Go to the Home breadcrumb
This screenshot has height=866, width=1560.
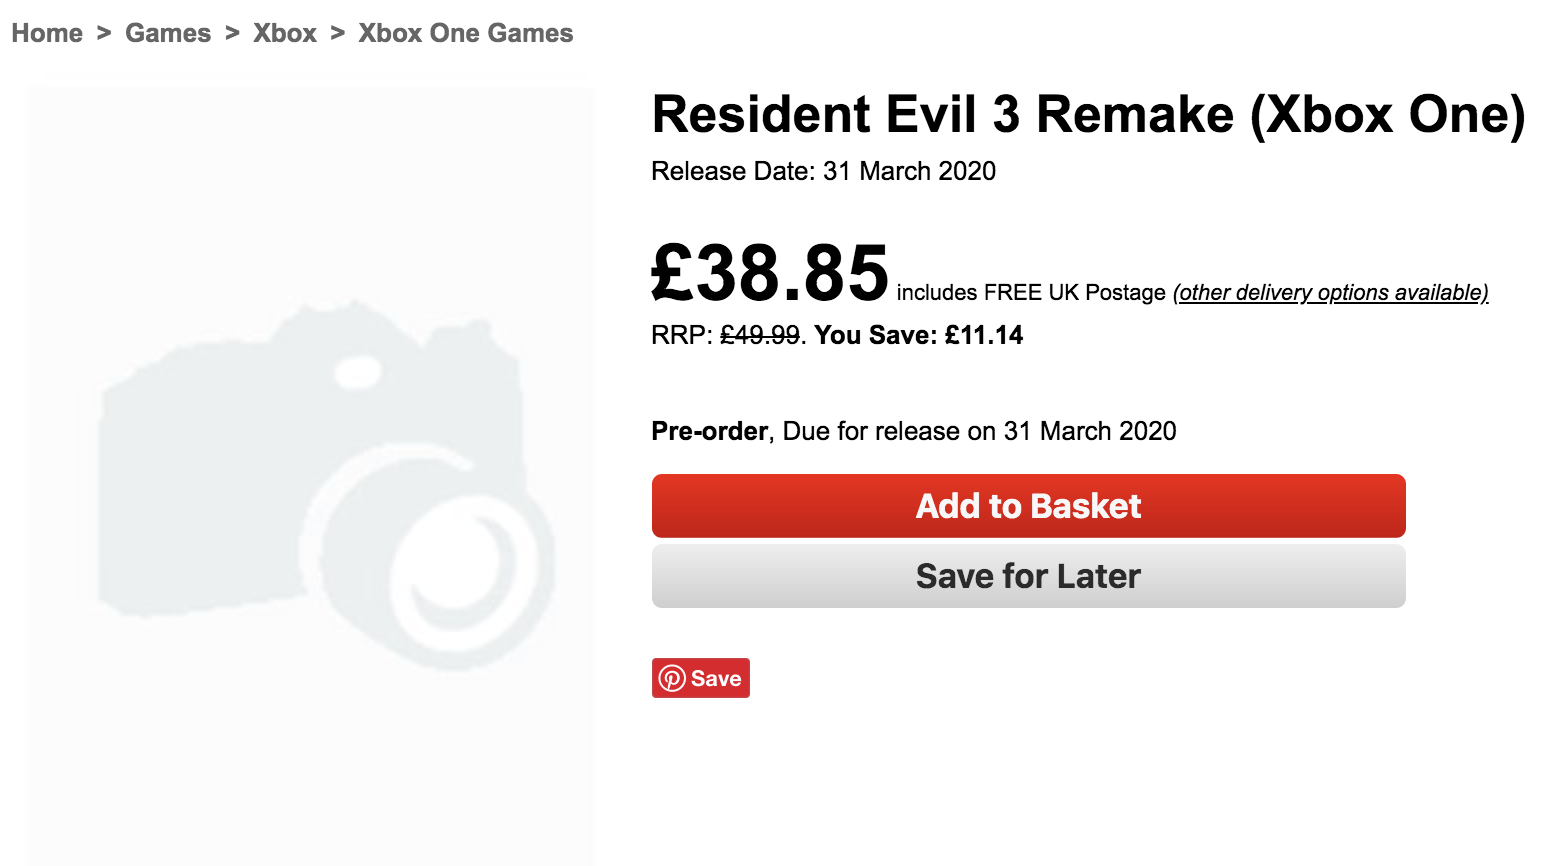47,33
